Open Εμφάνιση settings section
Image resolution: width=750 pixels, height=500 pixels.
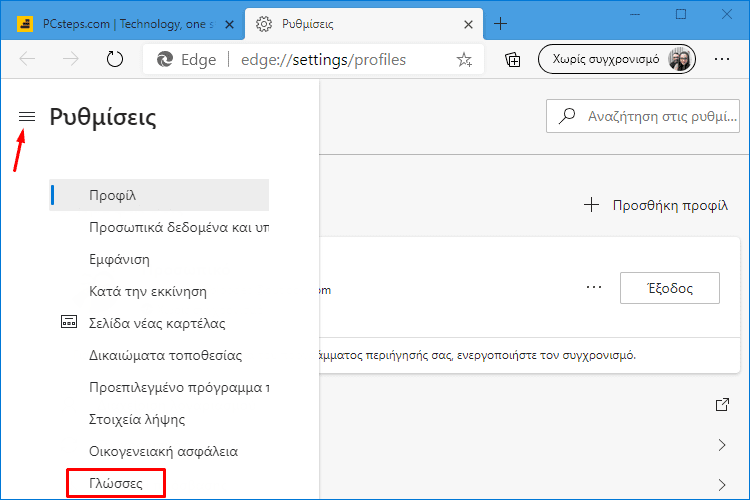point(119,259)
